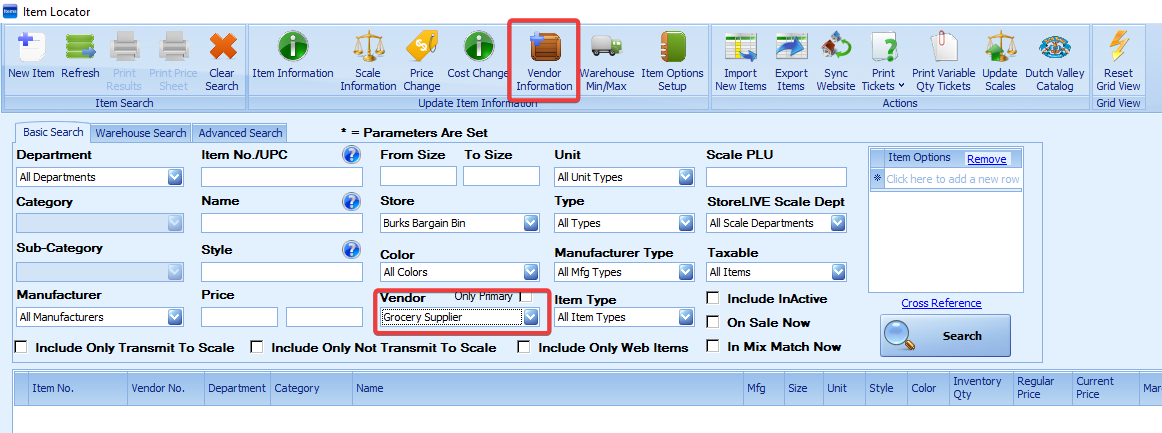Open the Cross Reference link
1162x433 pixels.
941,303
